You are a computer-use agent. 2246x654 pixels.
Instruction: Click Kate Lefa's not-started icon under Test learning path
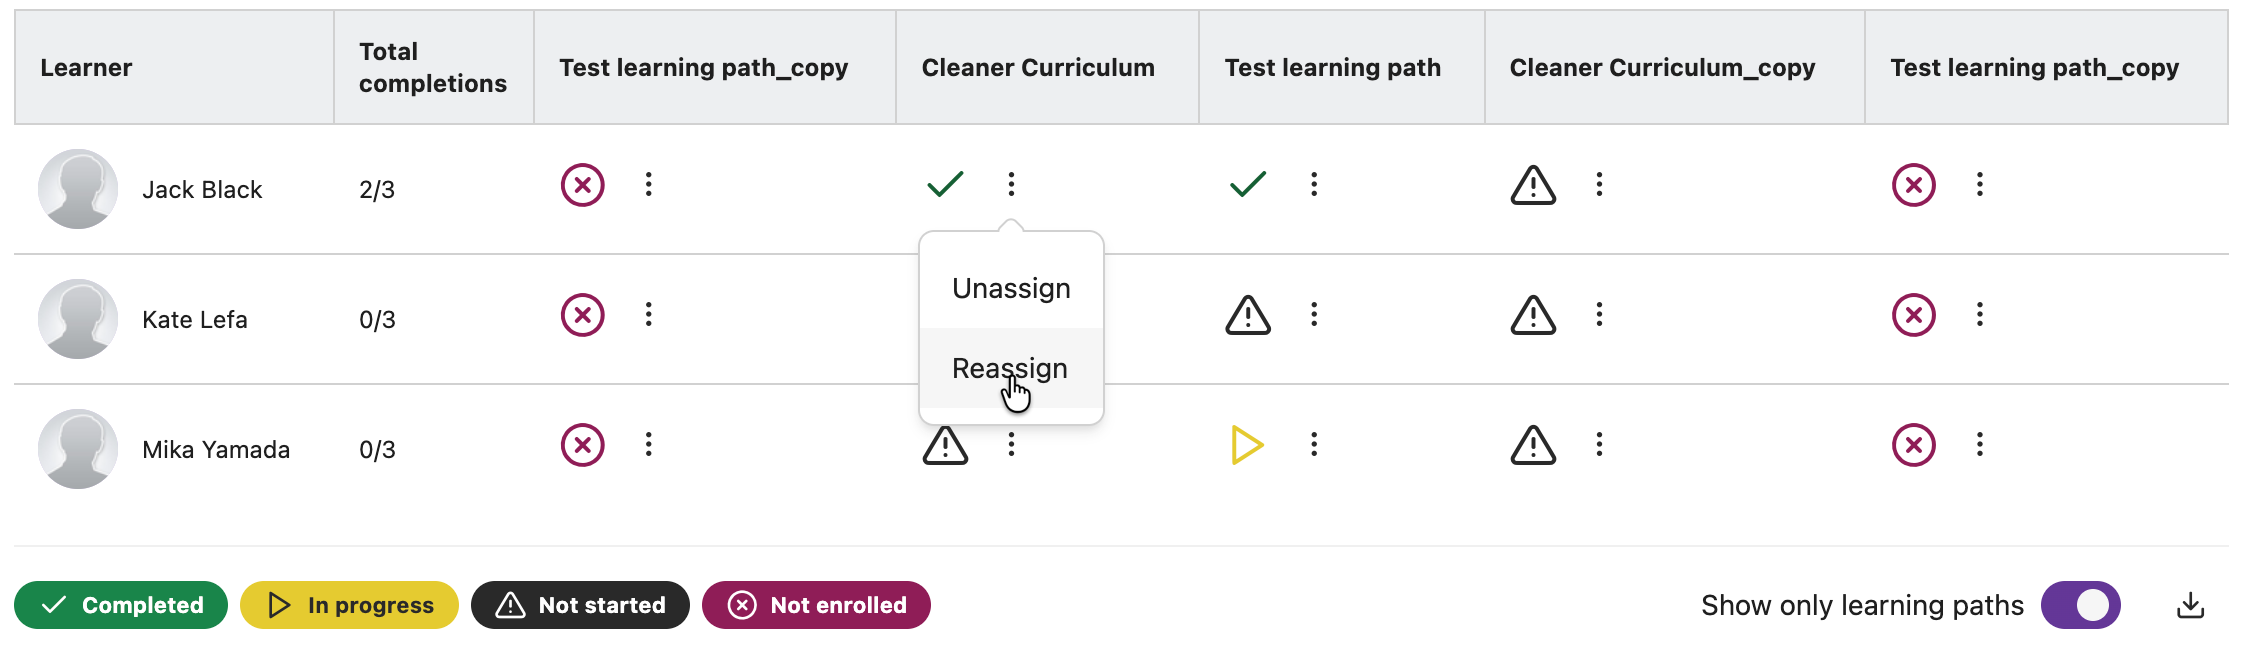1248,315
